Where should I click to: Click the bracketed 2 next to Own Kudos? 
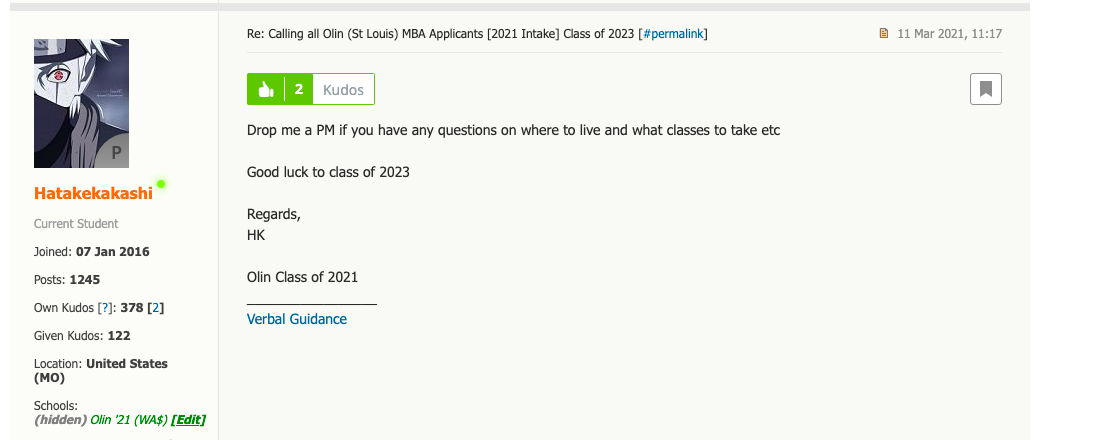point(157,308)
